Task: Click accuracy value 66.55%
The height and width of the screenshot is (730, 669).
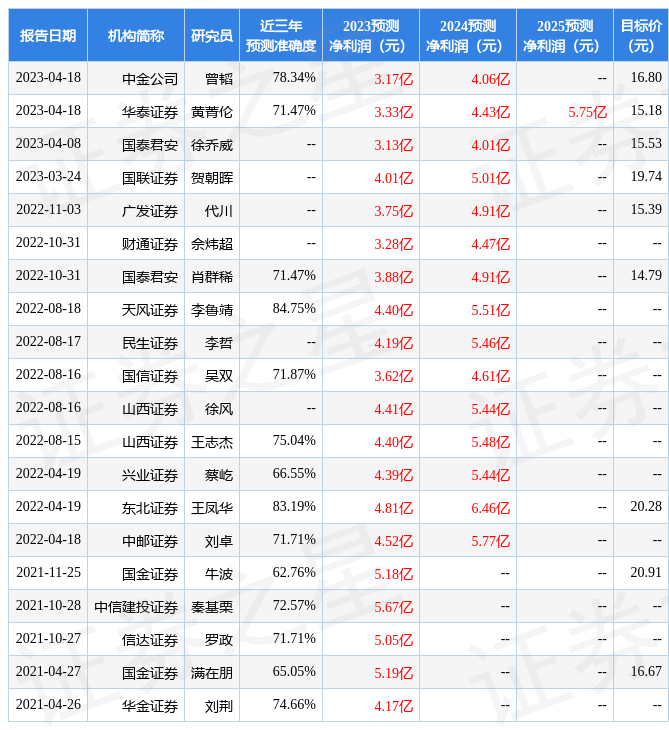Action: [x=294, y=474]
